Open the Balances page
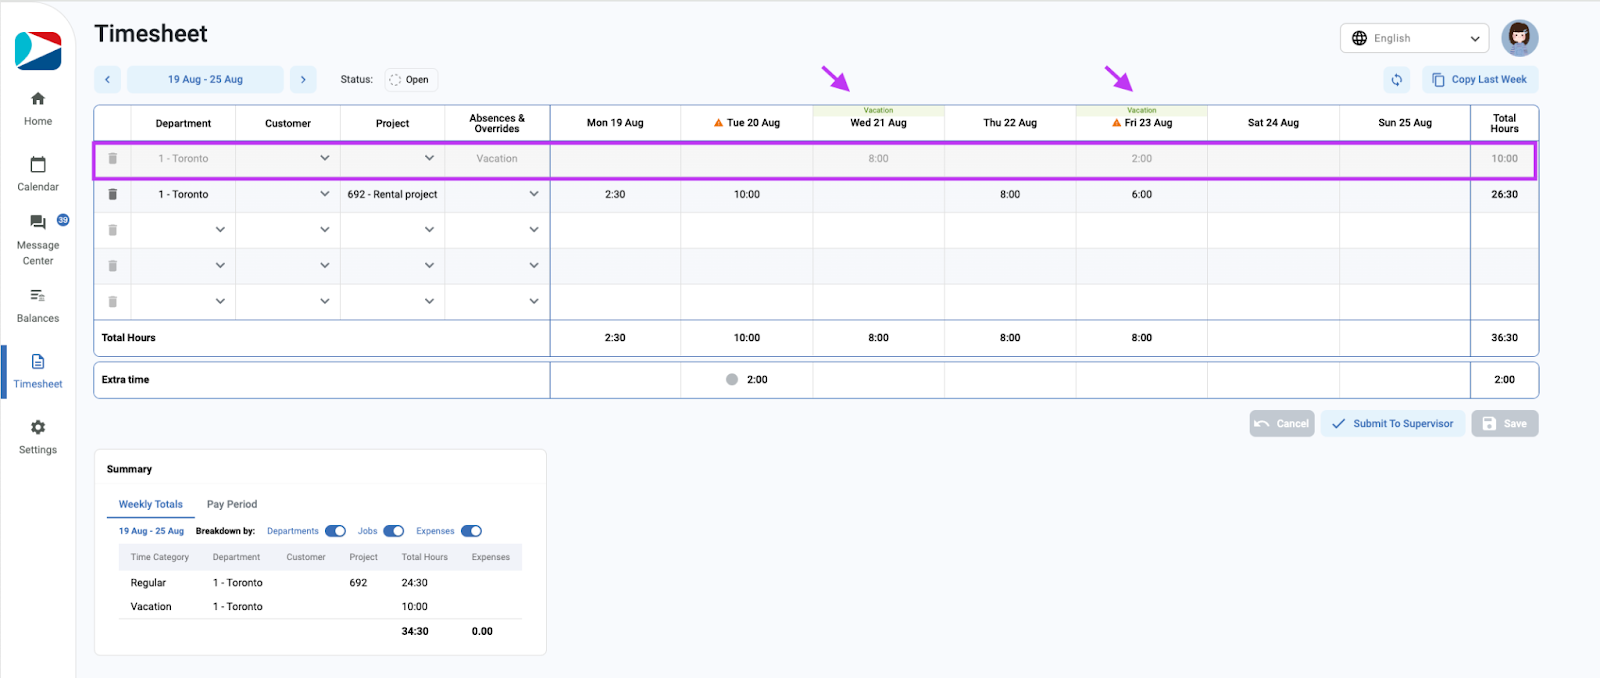 pyautogui.click(x=38, y=305)
